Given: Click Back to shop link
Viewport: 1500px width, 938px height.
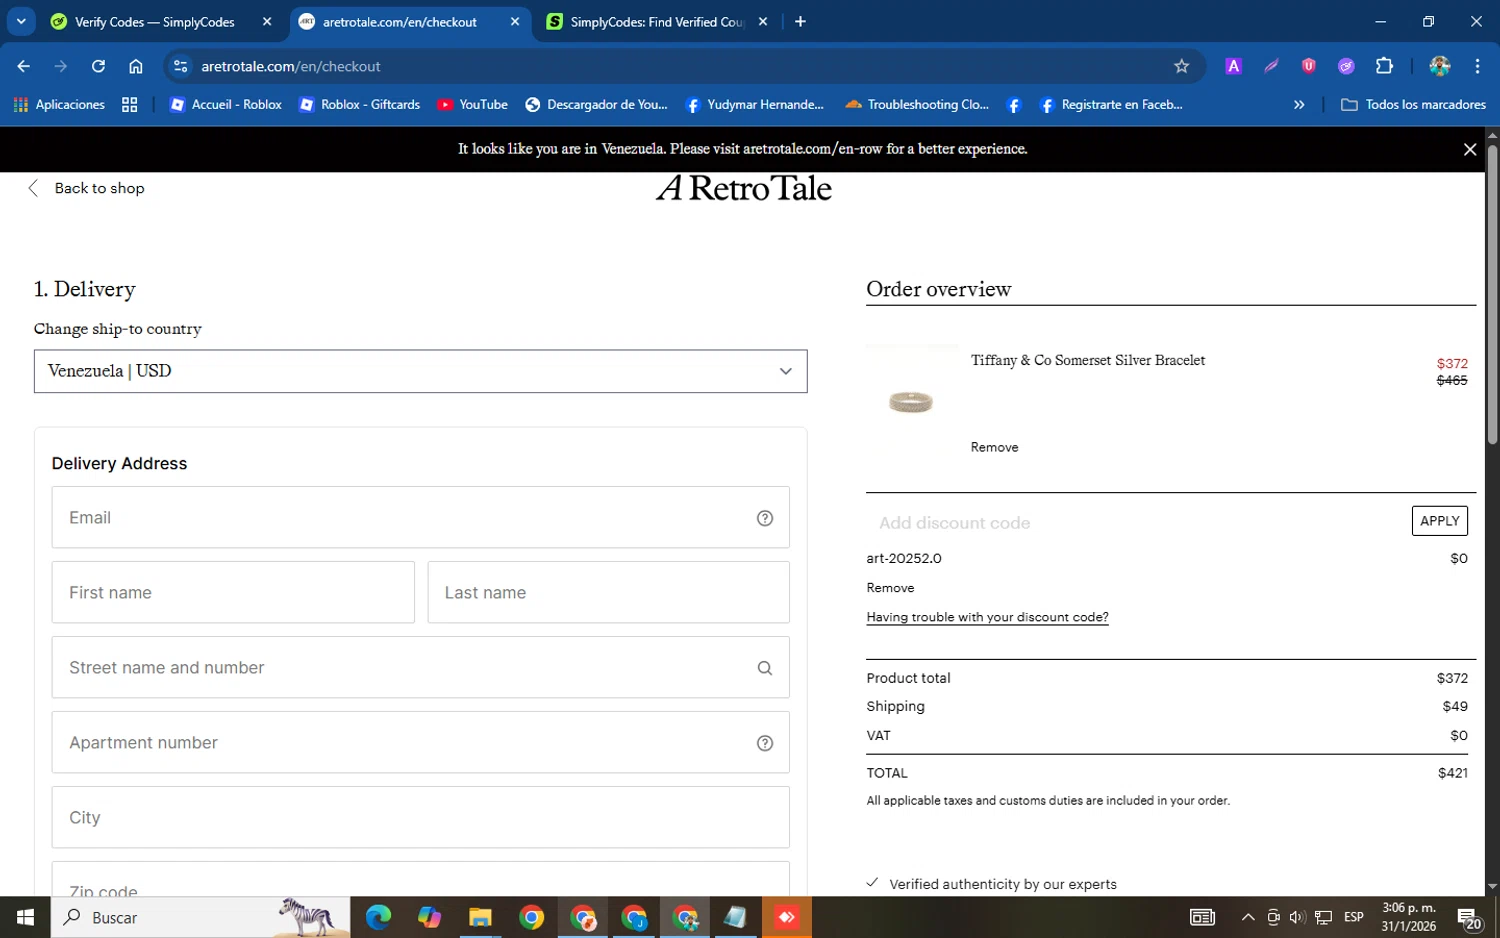Looking at the screenshot, I should coord(87,188).
